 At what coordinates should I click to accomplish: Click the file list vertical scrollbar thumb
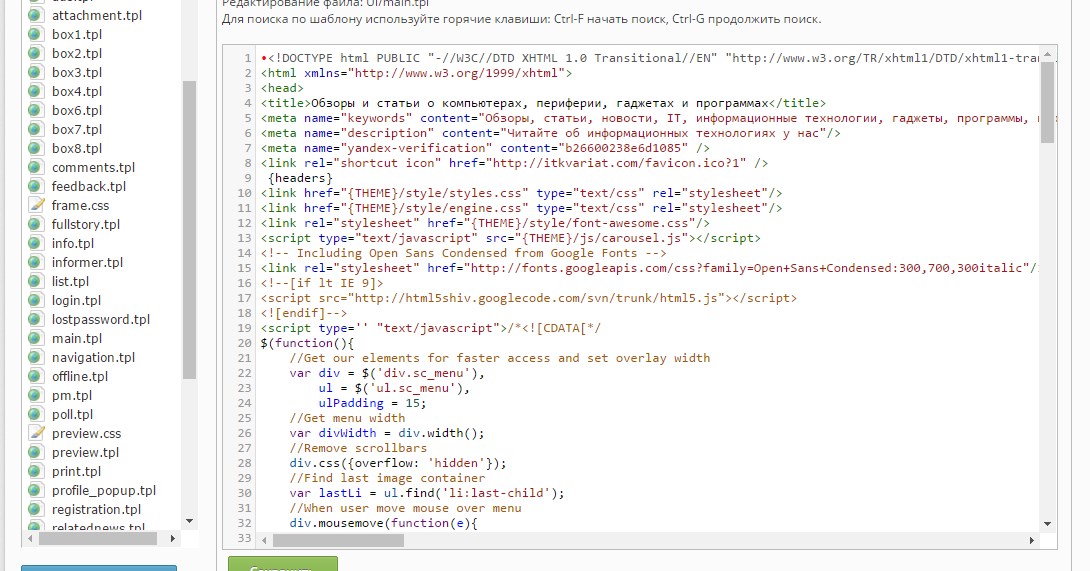point(189,230)
